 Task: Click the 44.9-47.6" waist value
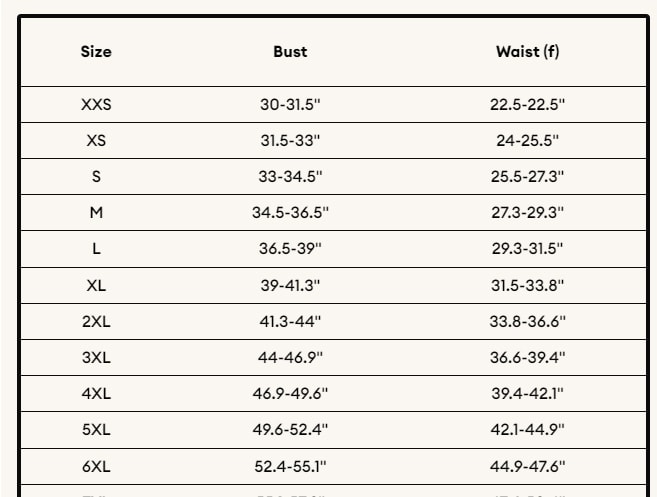tap(527, 465)
